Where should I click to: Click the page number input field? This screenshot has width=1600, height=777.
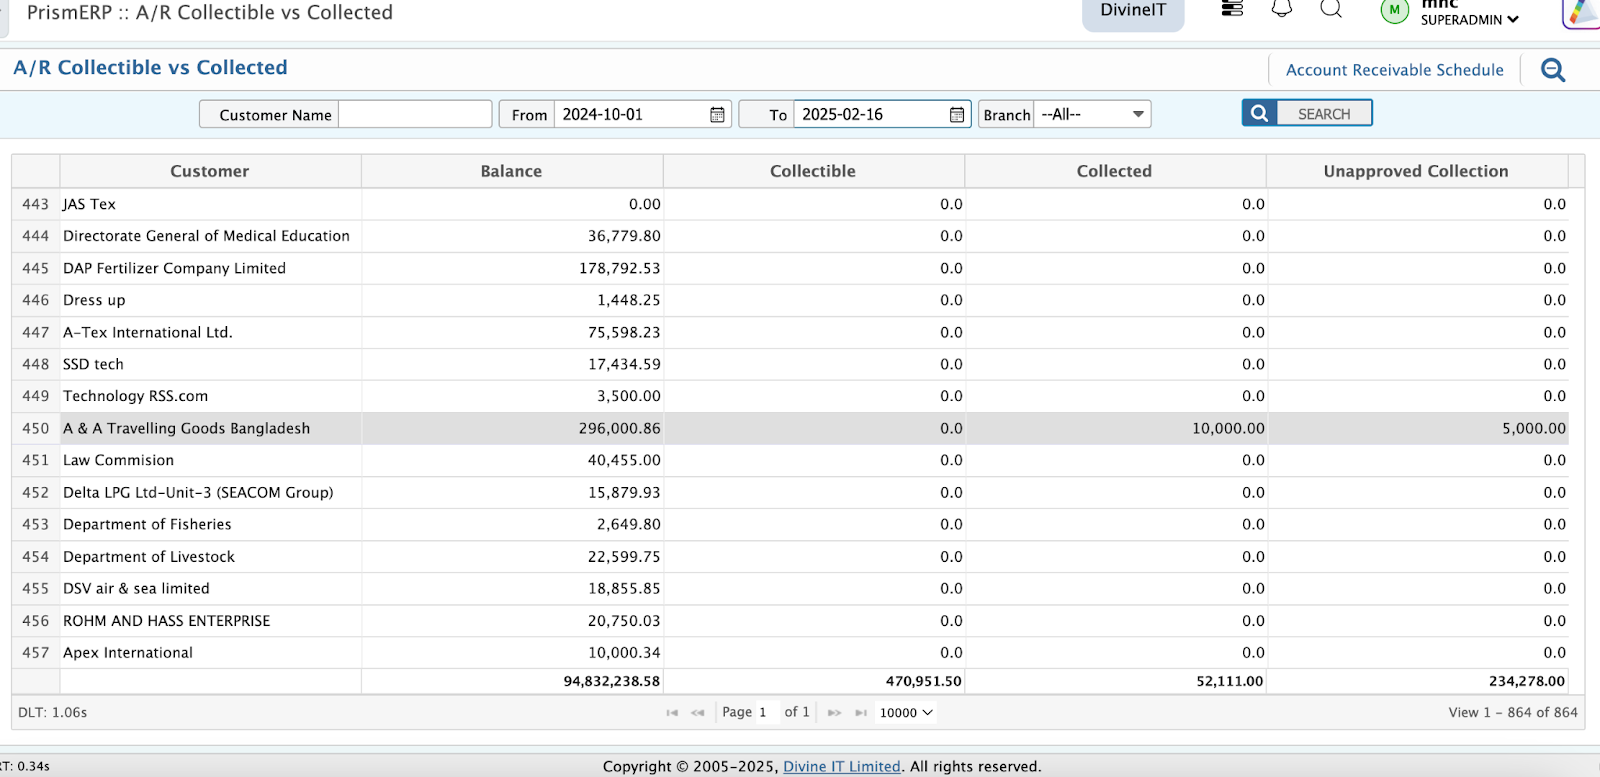tap(764, 713)
